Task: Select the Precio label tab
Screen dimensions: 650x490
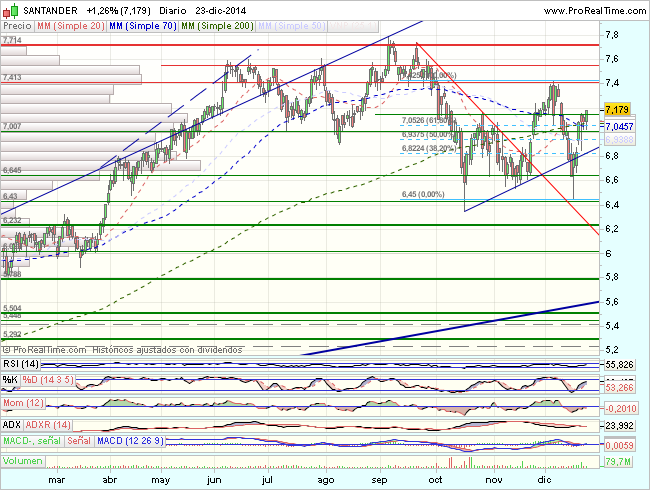Action: (x=17, y=25)
